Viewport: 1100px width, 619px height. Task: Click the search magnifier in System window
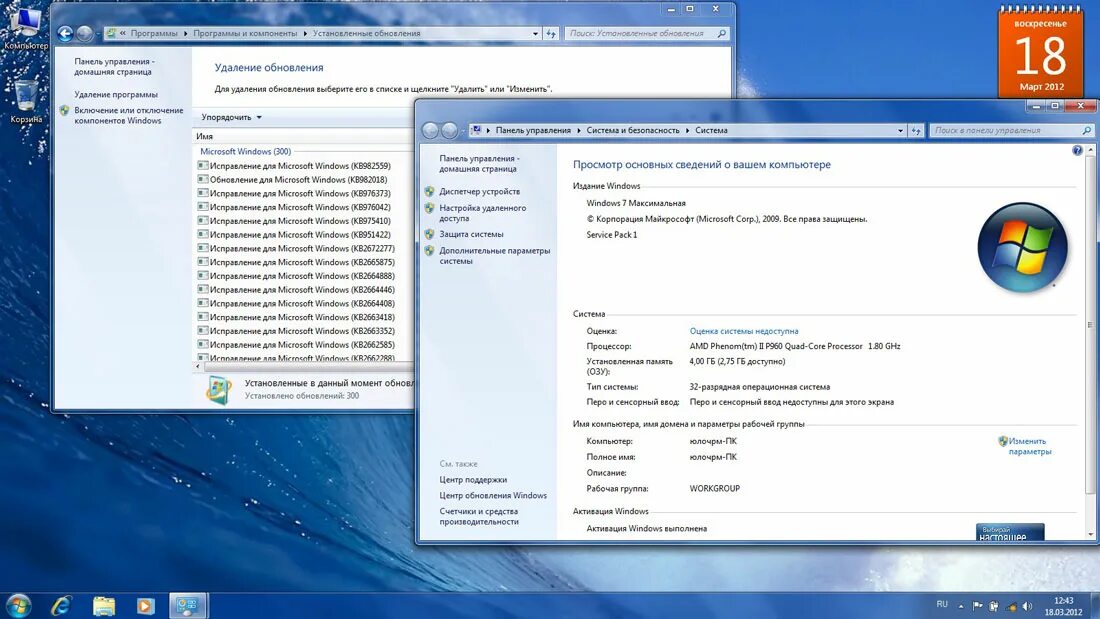click(1086, 131)
